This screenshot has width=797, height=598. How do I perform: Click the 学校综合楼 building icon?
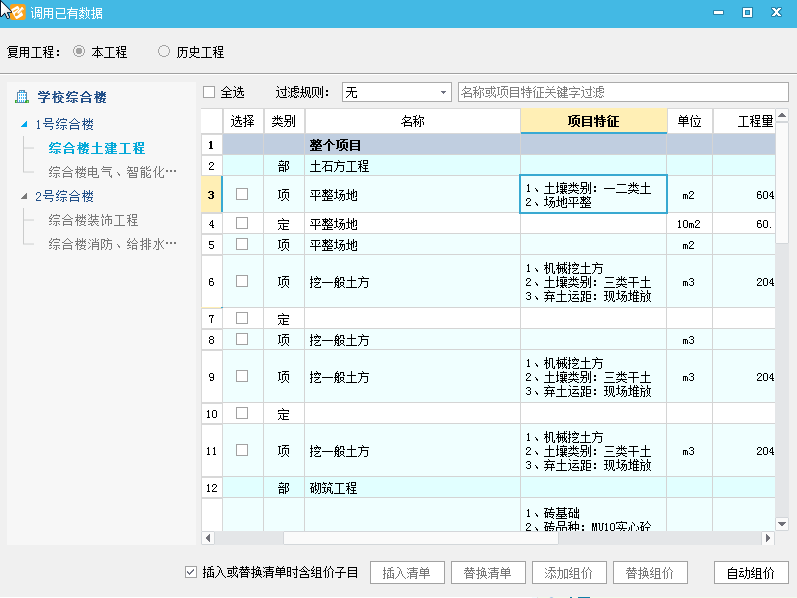pos(22,97)
